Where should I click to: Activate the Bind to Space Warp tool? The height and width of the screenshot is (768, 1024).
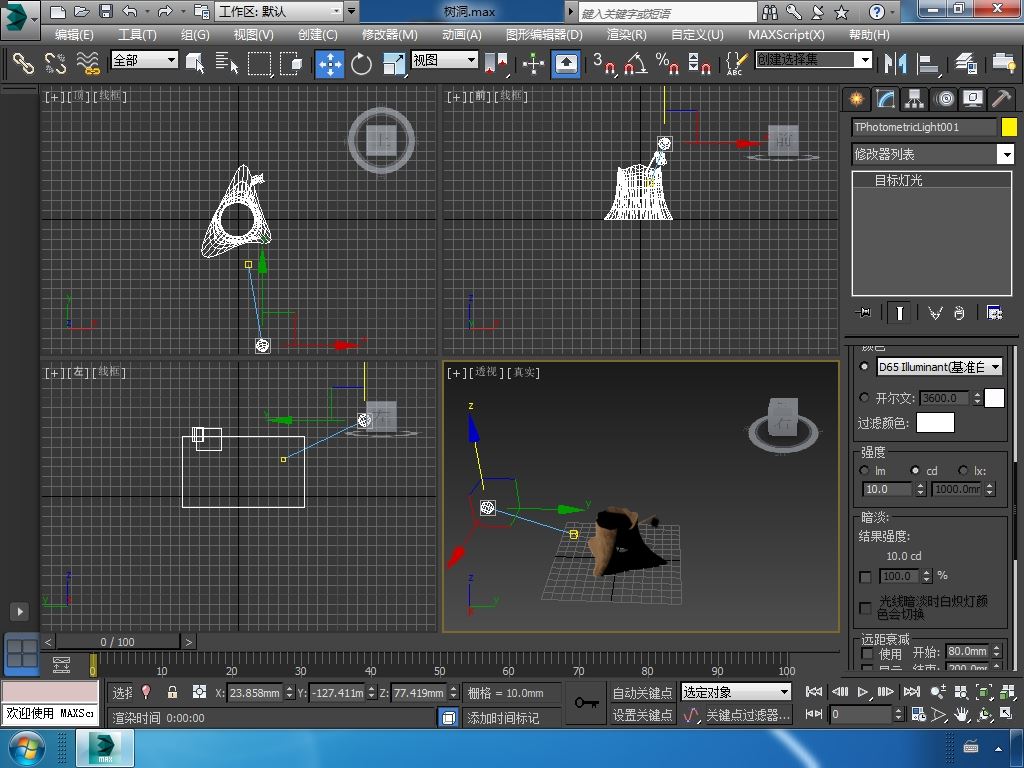coord(88,63)
